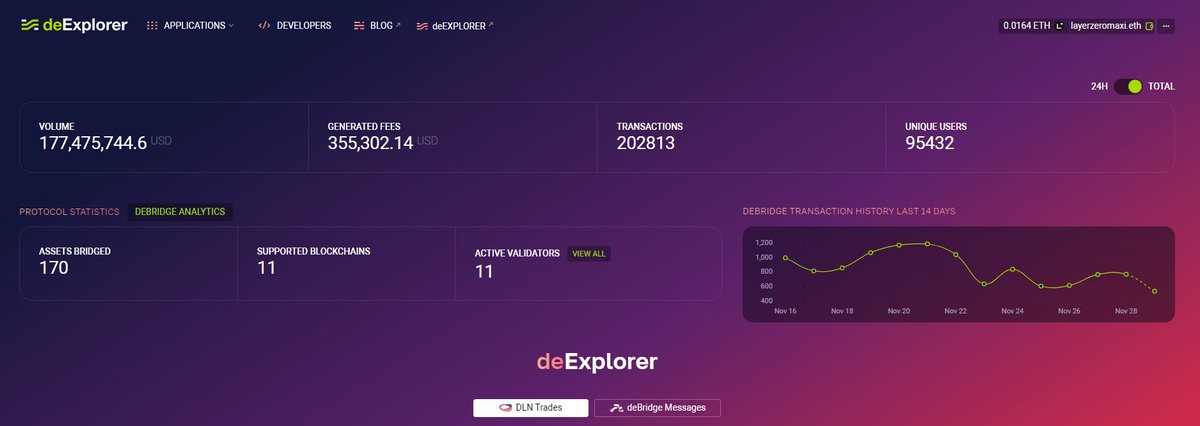Click the unique users count 95432
Image resolution: width=1200 pixels, height=426 pixels.
[x=930, y=143]
